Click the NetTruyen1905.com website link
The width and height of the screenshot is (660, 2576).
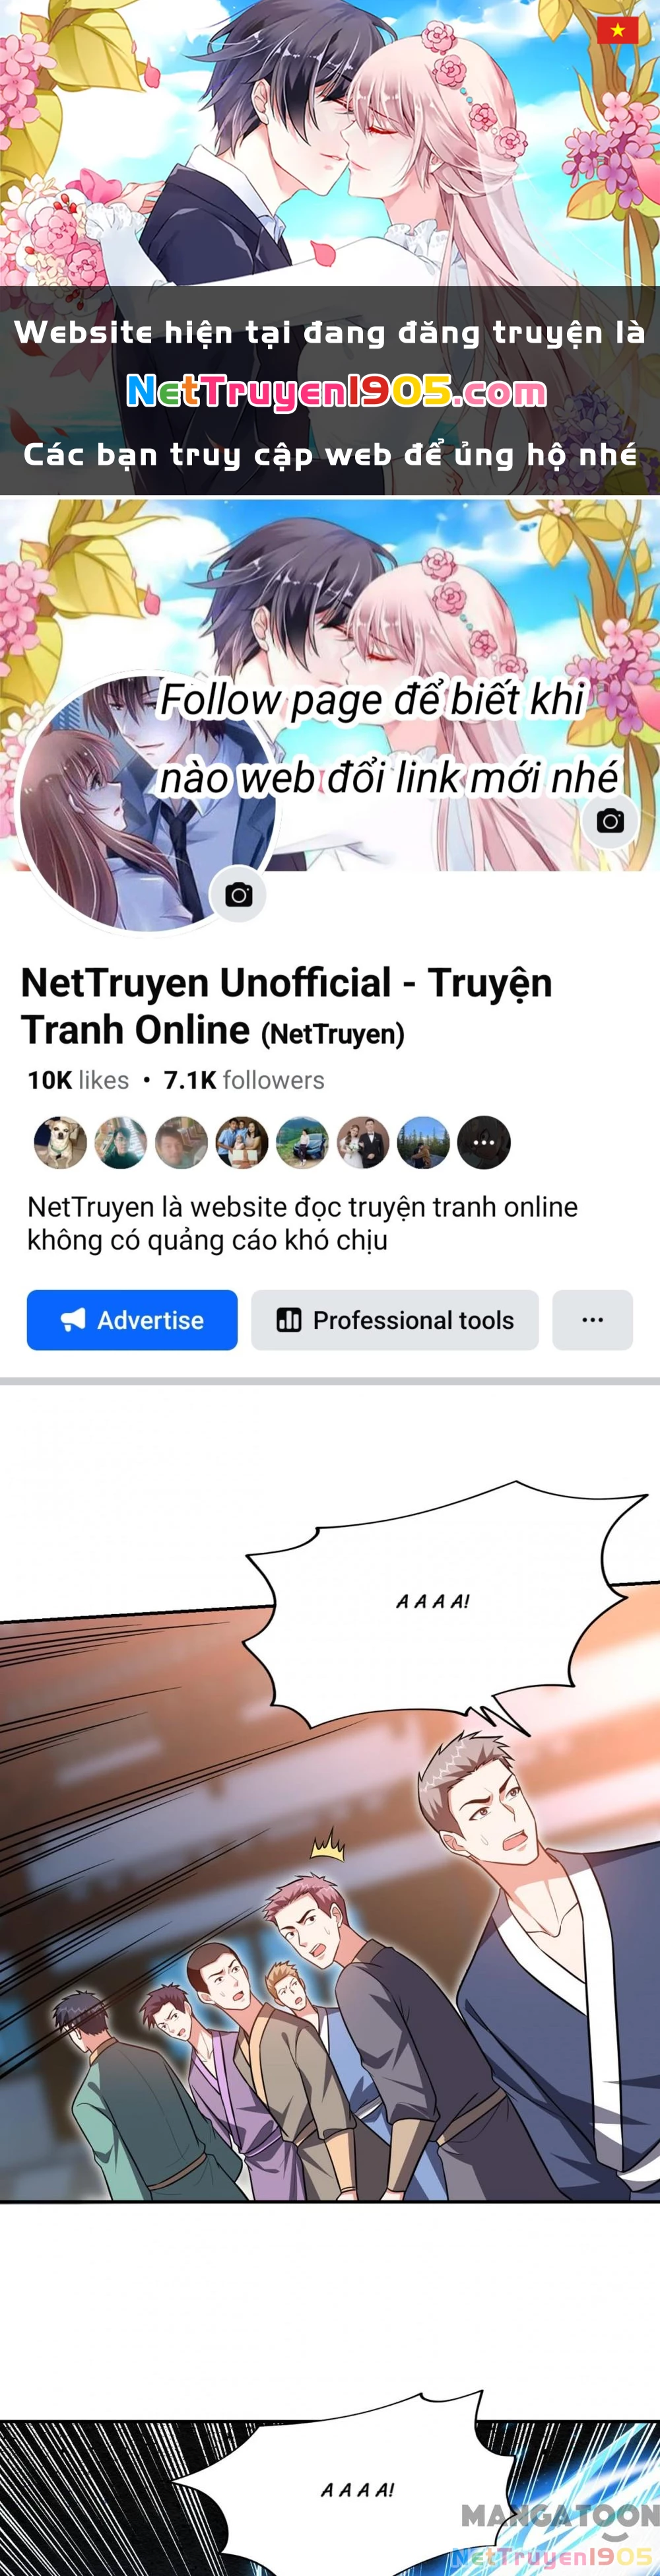pos(337,391)
